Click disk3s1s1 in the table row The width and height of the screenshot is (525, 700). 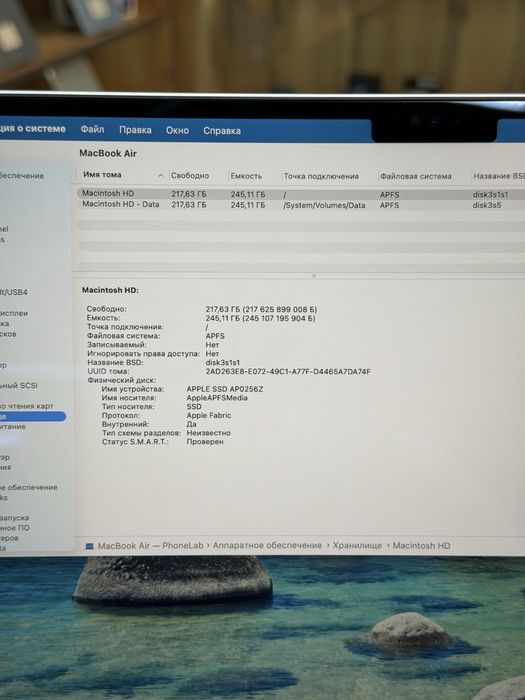pyautogui.click(x=490, y=195)
